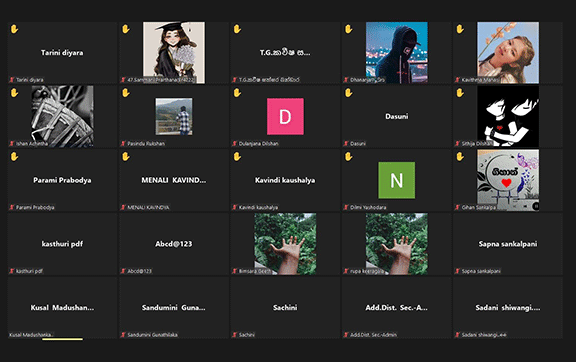Click muted mic icon beside Sachini label

click(235, 335)
